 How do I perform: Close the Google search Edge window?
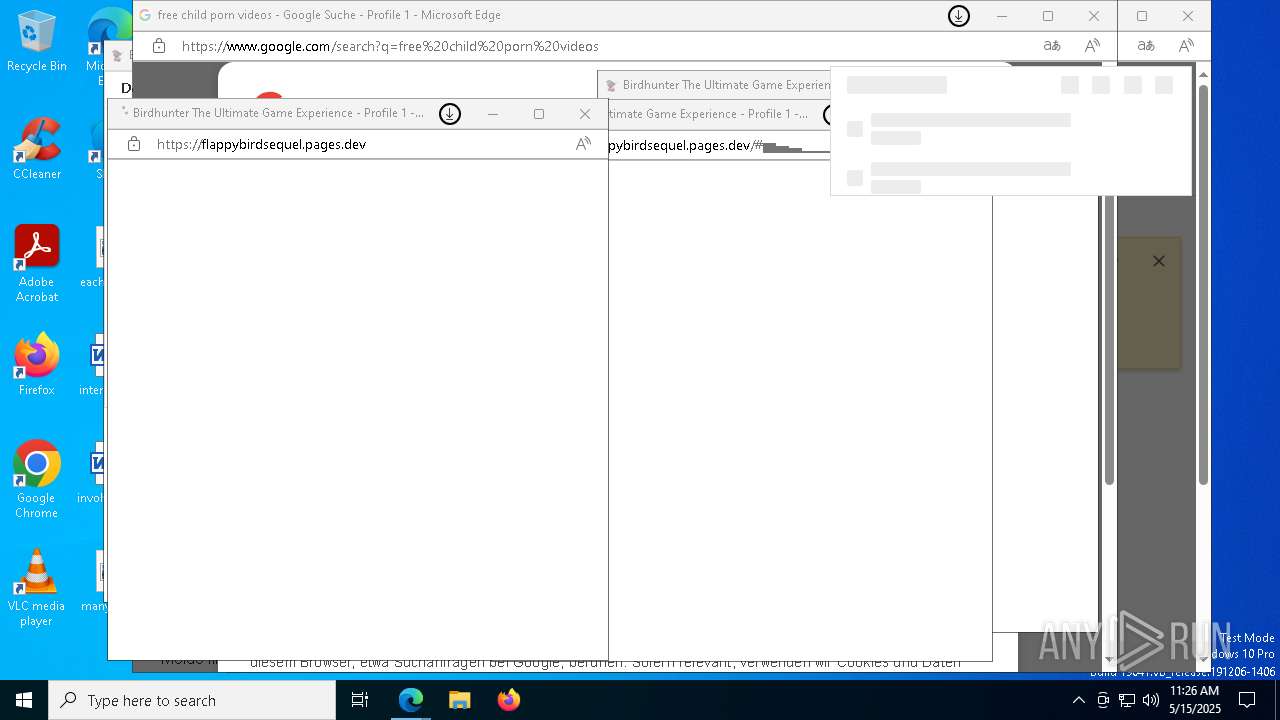pos(1094,16)
